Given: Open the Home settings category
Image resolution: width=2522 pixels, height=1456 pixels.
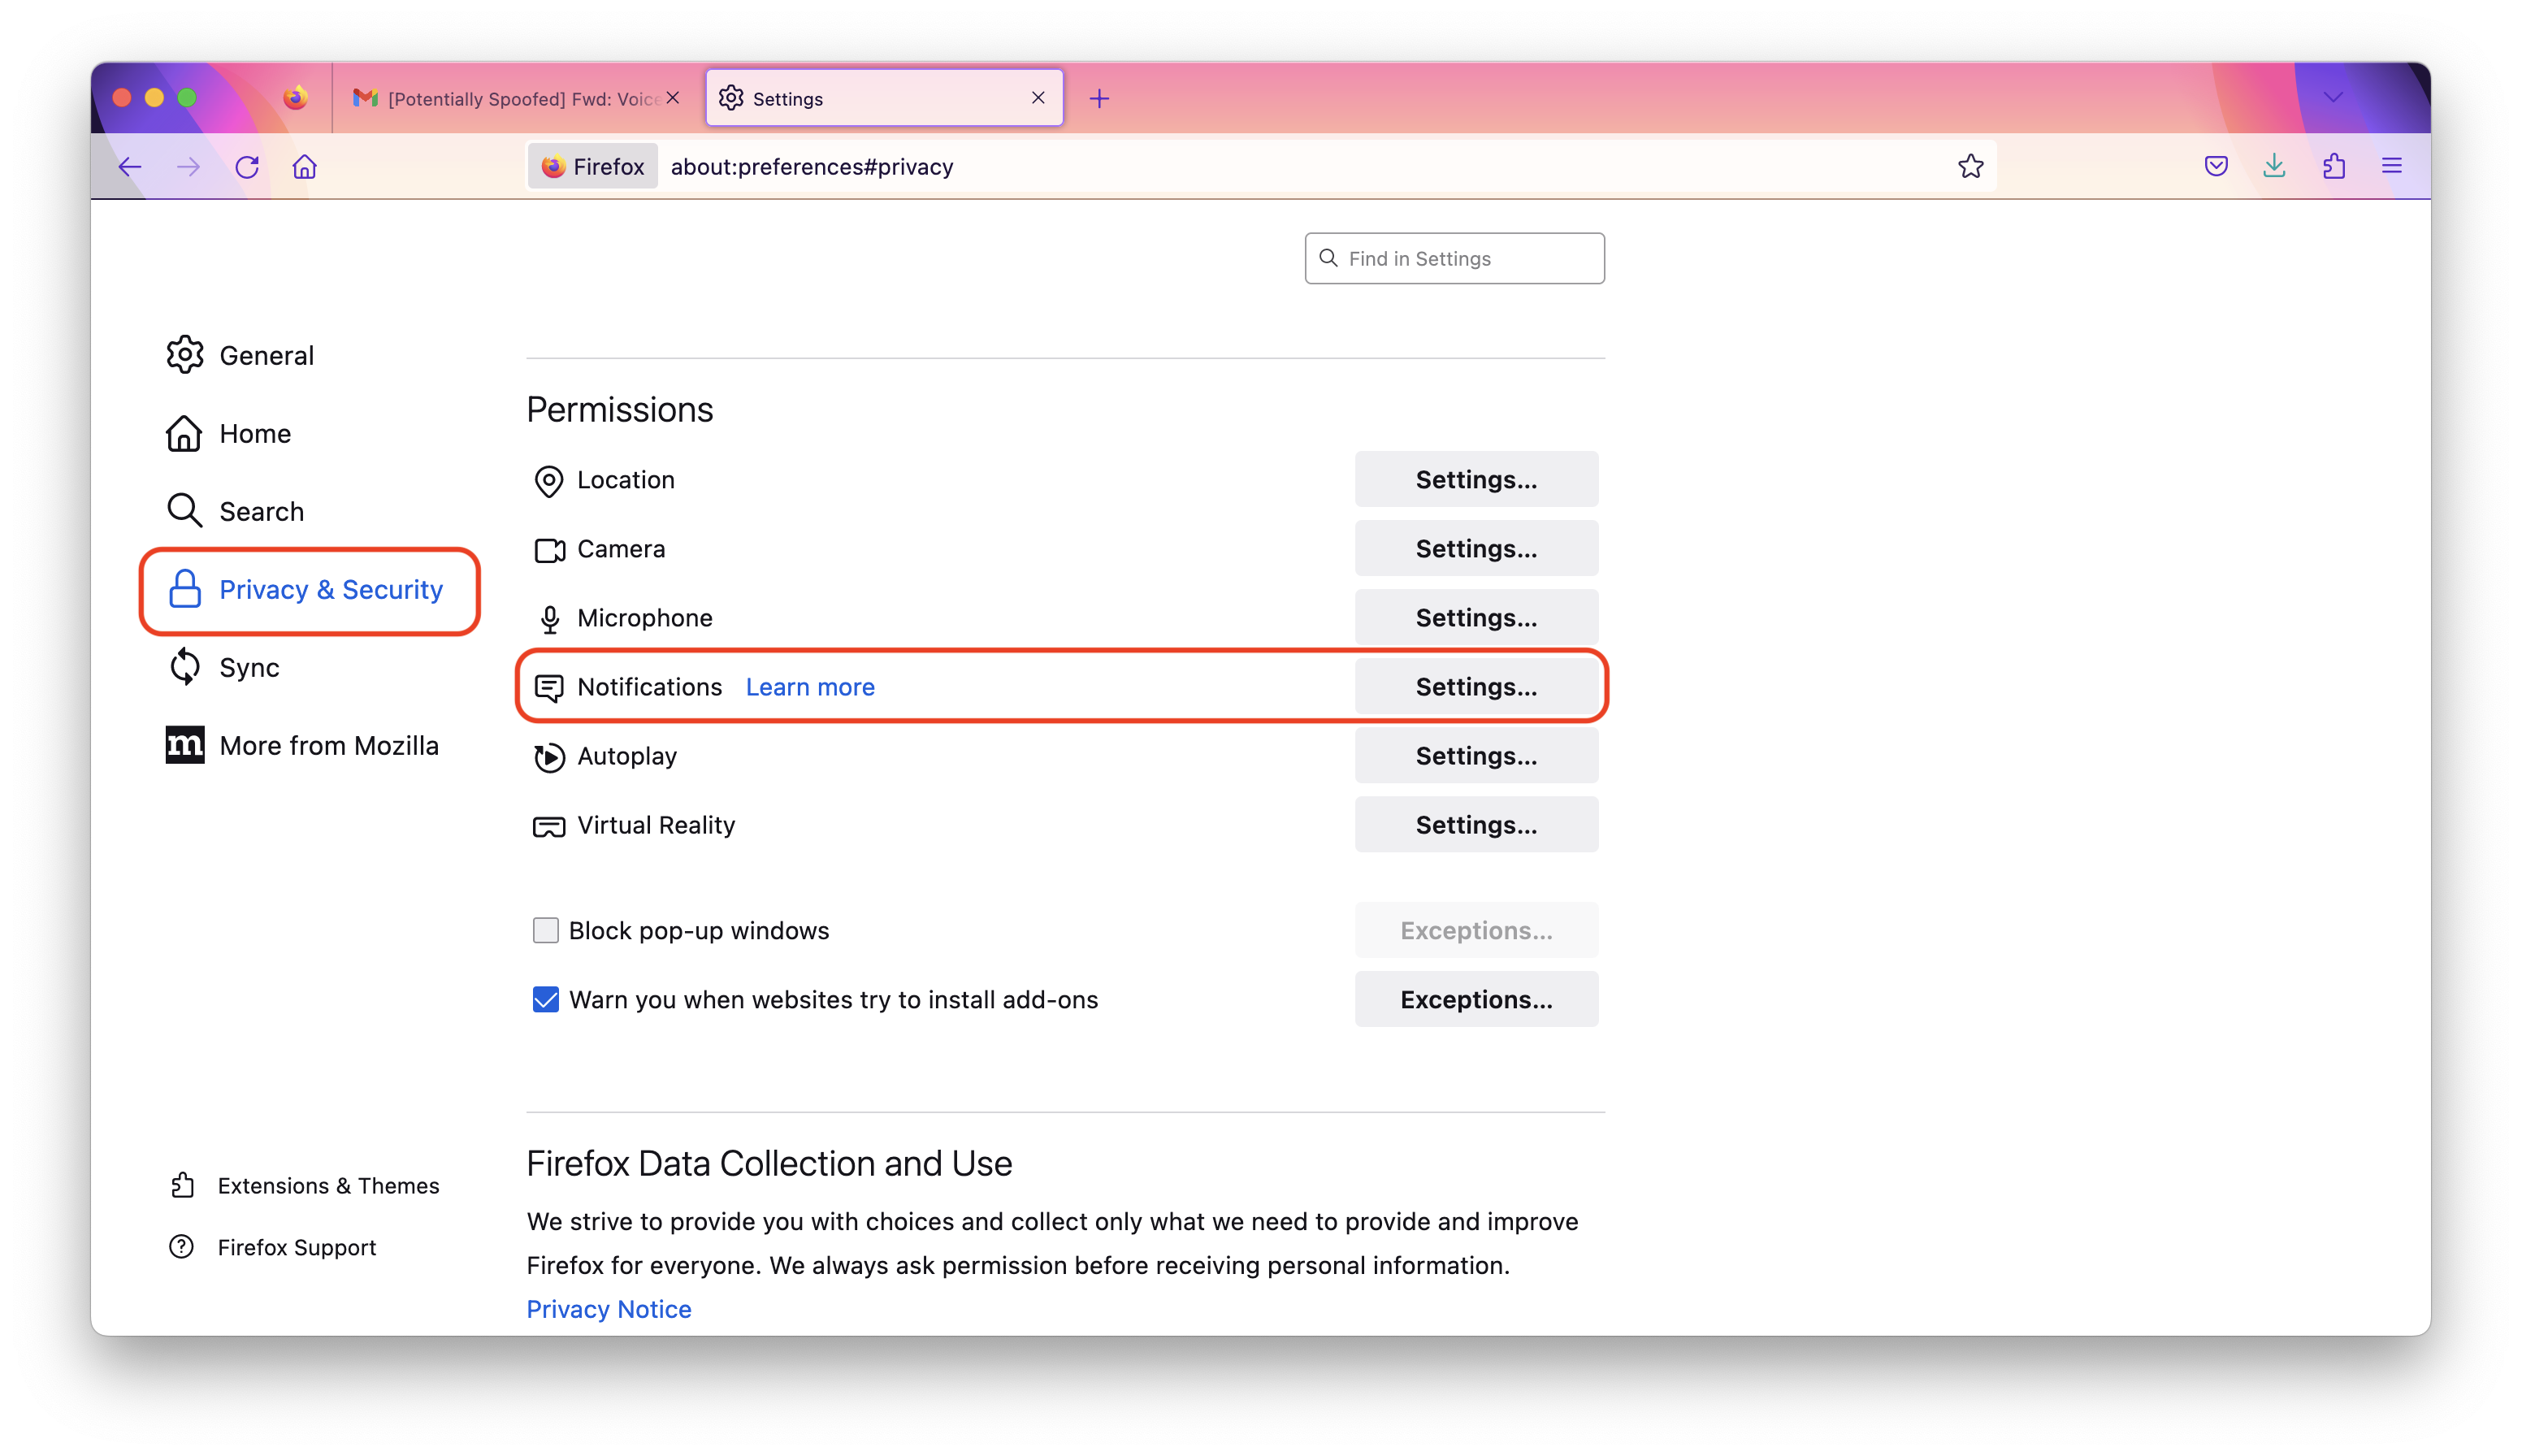Looking at the screenshot, I should coord(229,433).
